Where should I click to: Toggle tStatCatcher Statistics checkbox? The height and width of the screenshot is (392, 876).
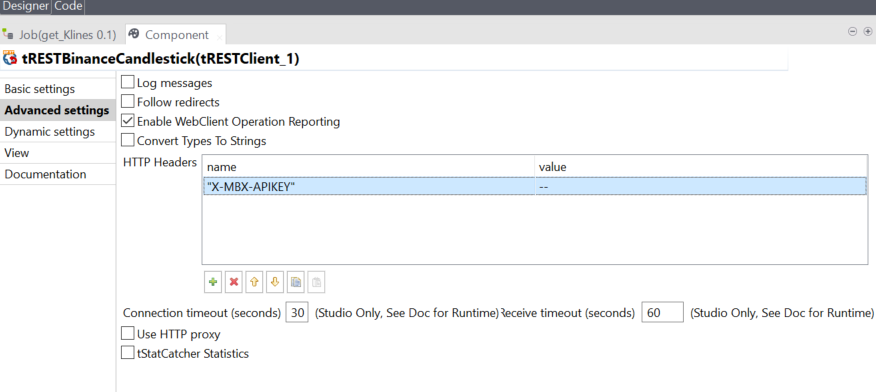(128, 353)
